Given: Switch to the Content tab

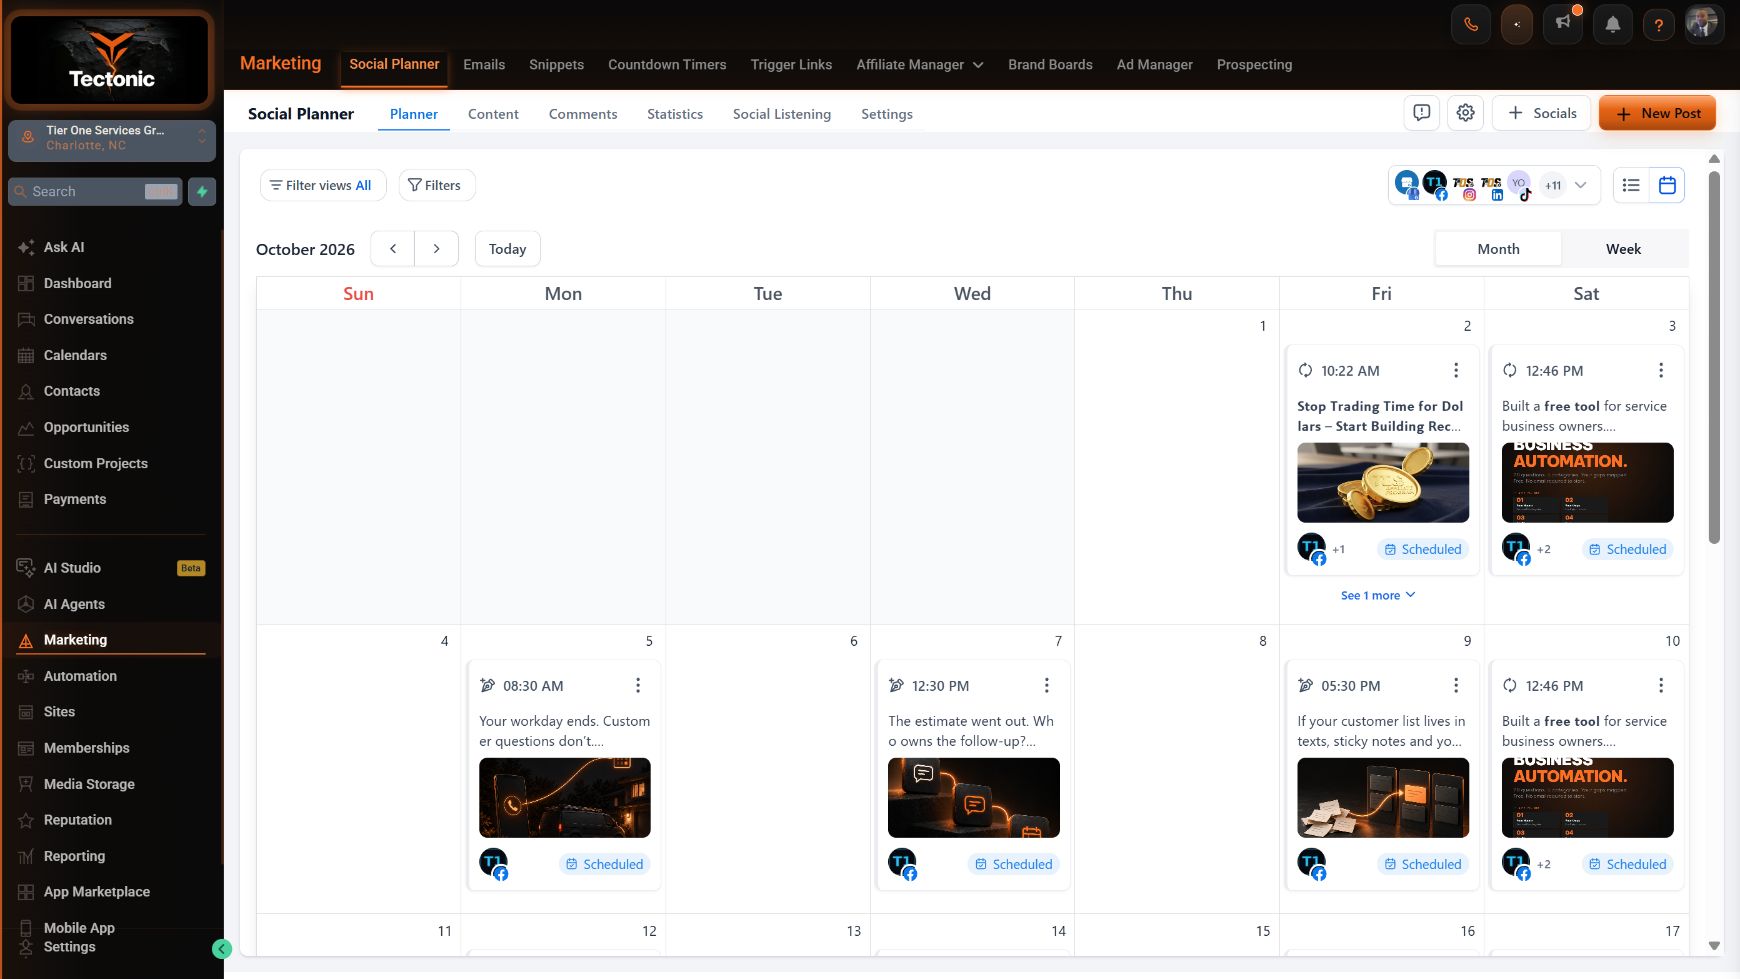Looking at the screenshot, I should tap(493, 114).
